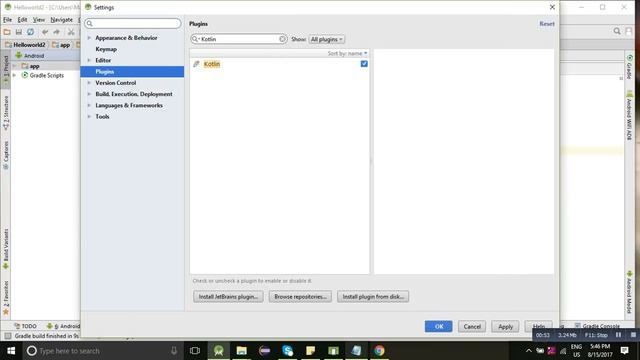Expand the Tools settings node

point(89,116)
